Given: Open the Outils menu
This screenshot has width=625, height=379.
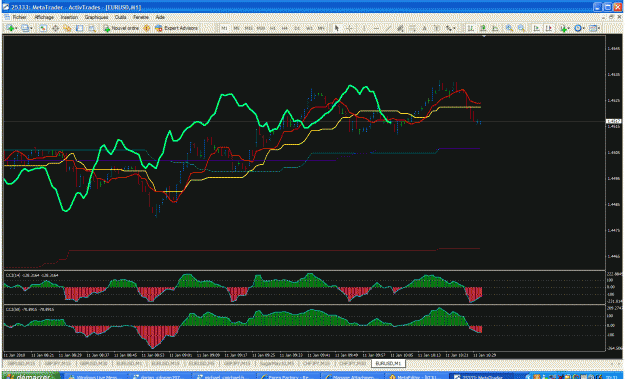Looking at the screenshot, I should point(120,17).
